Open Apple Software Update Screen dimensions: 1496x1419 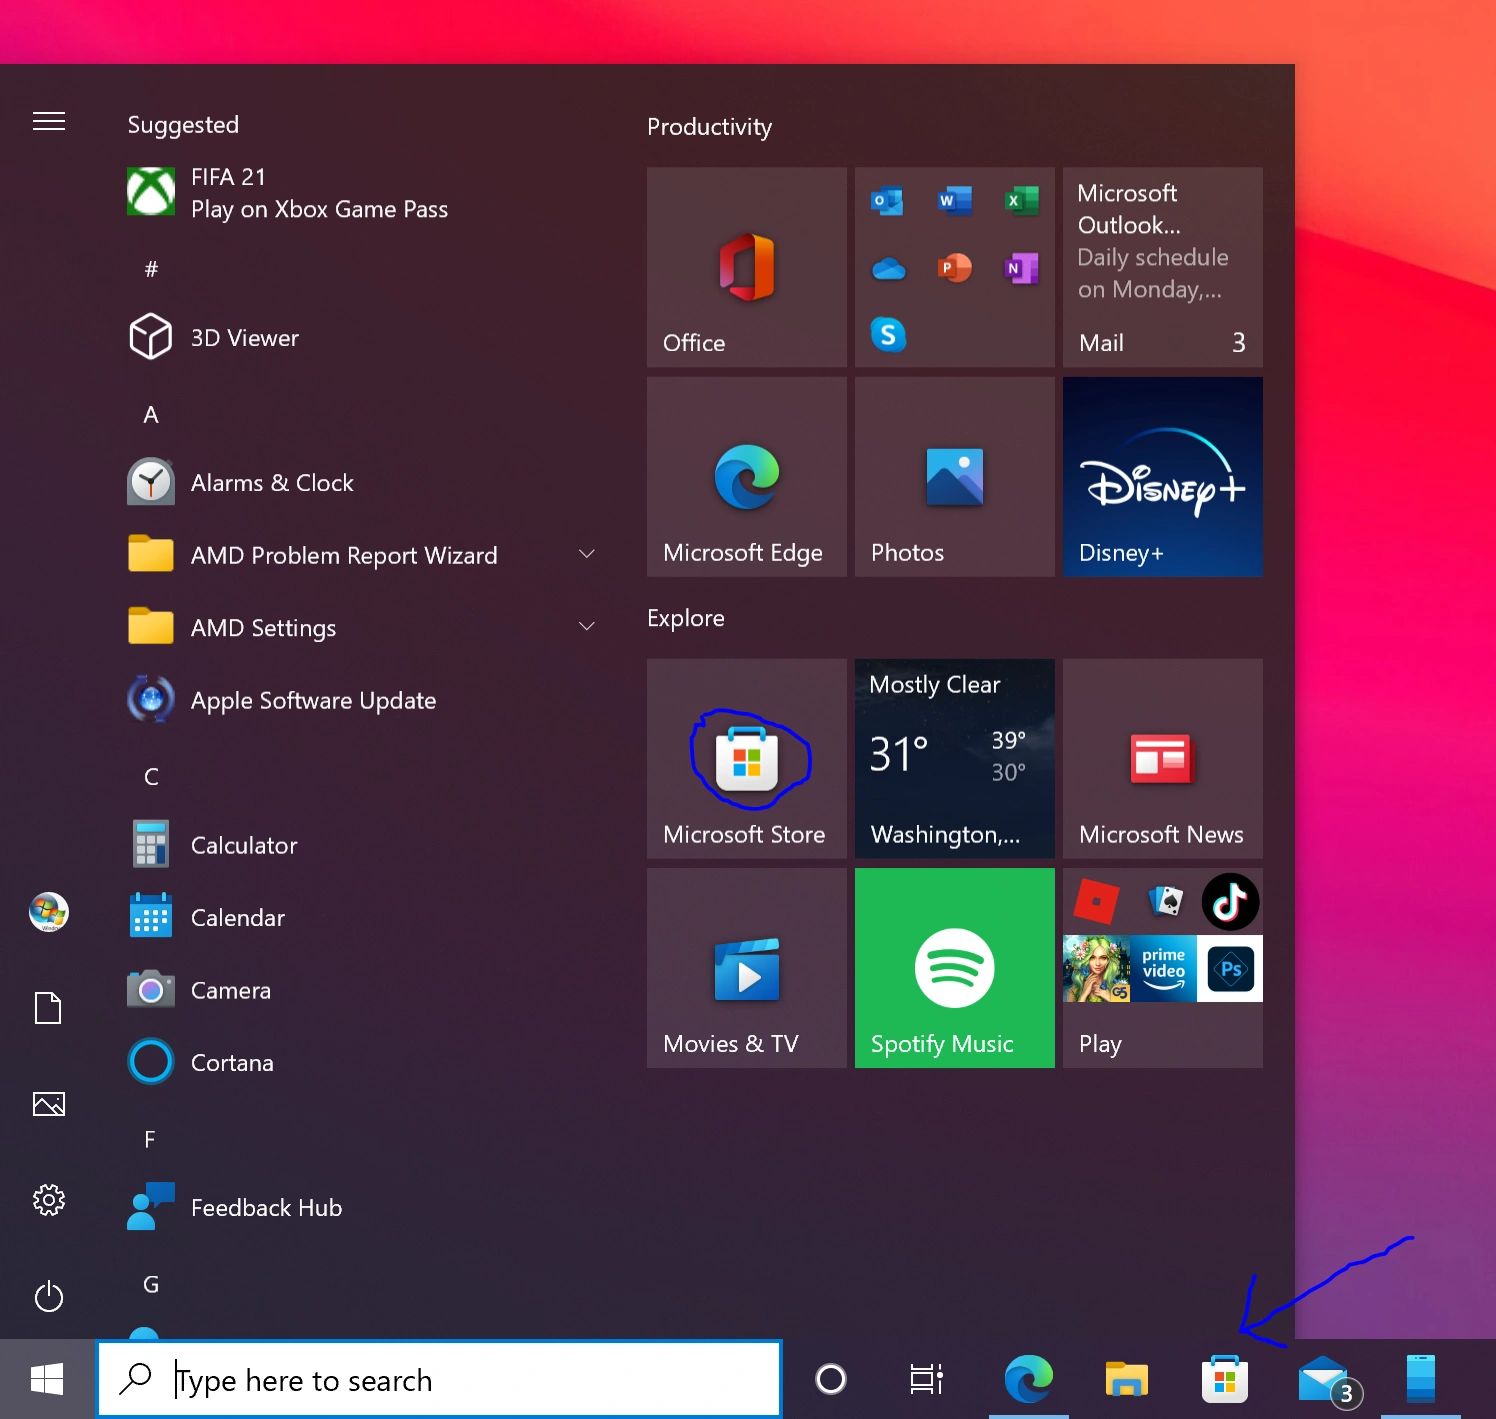click(x=361, y=700)
